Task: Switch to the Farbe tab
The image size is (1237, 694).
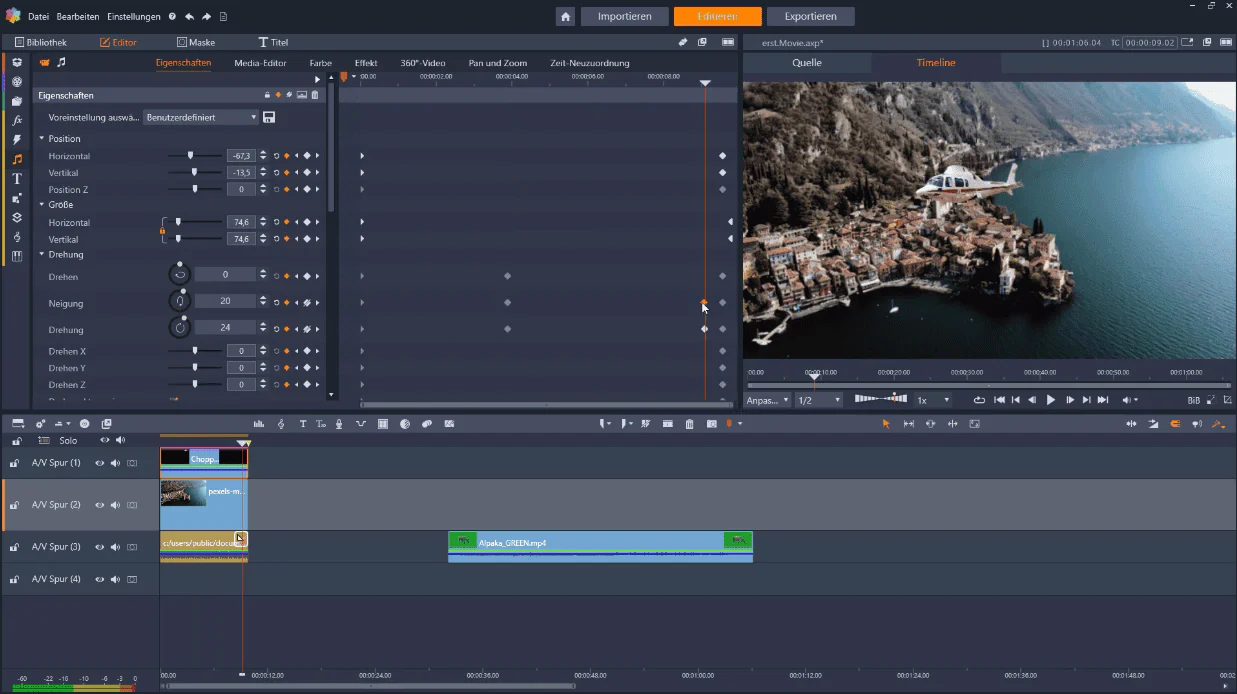Action: pos(320,63)
